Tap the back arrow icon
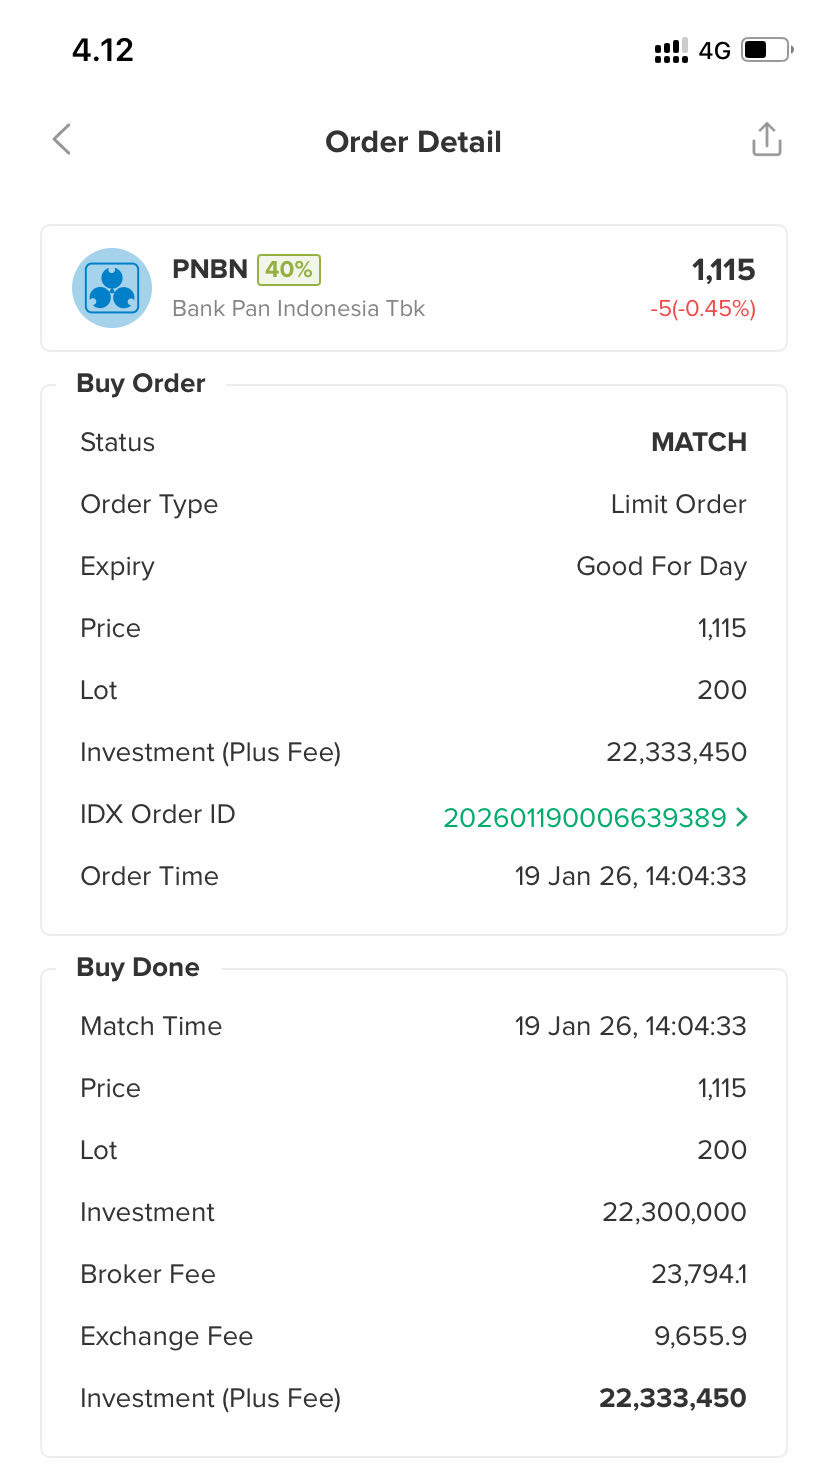828x1464 pixels. pyautogui.click(x=62, y=140)
